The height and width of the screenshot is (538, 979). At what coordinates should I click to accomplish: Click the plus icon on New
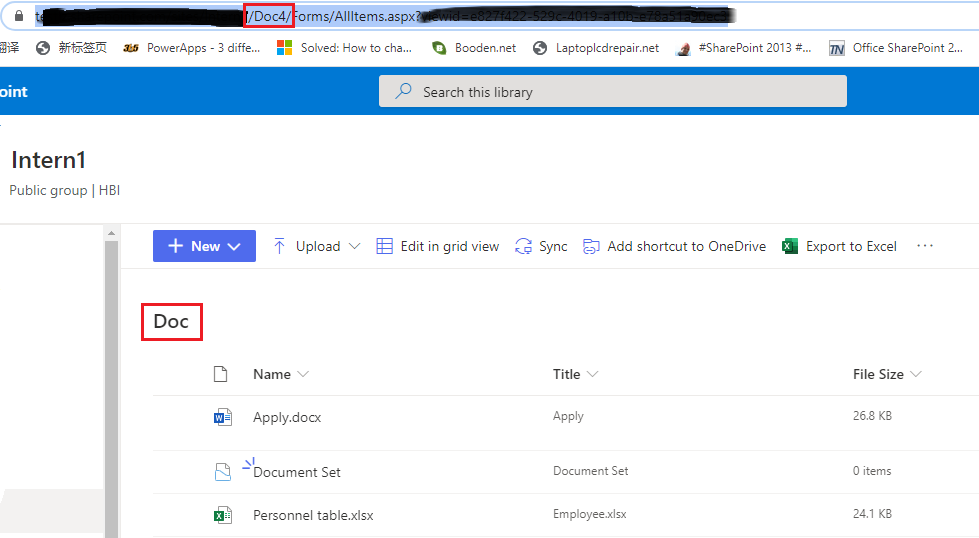(175, 246)
